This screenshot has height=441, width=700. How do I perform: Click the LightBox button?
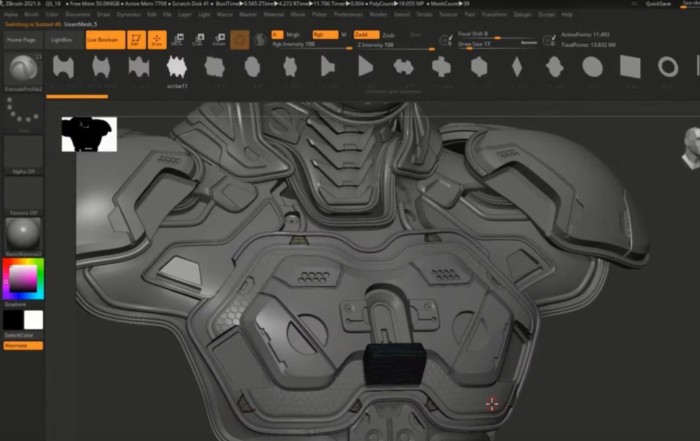[62, 39]
